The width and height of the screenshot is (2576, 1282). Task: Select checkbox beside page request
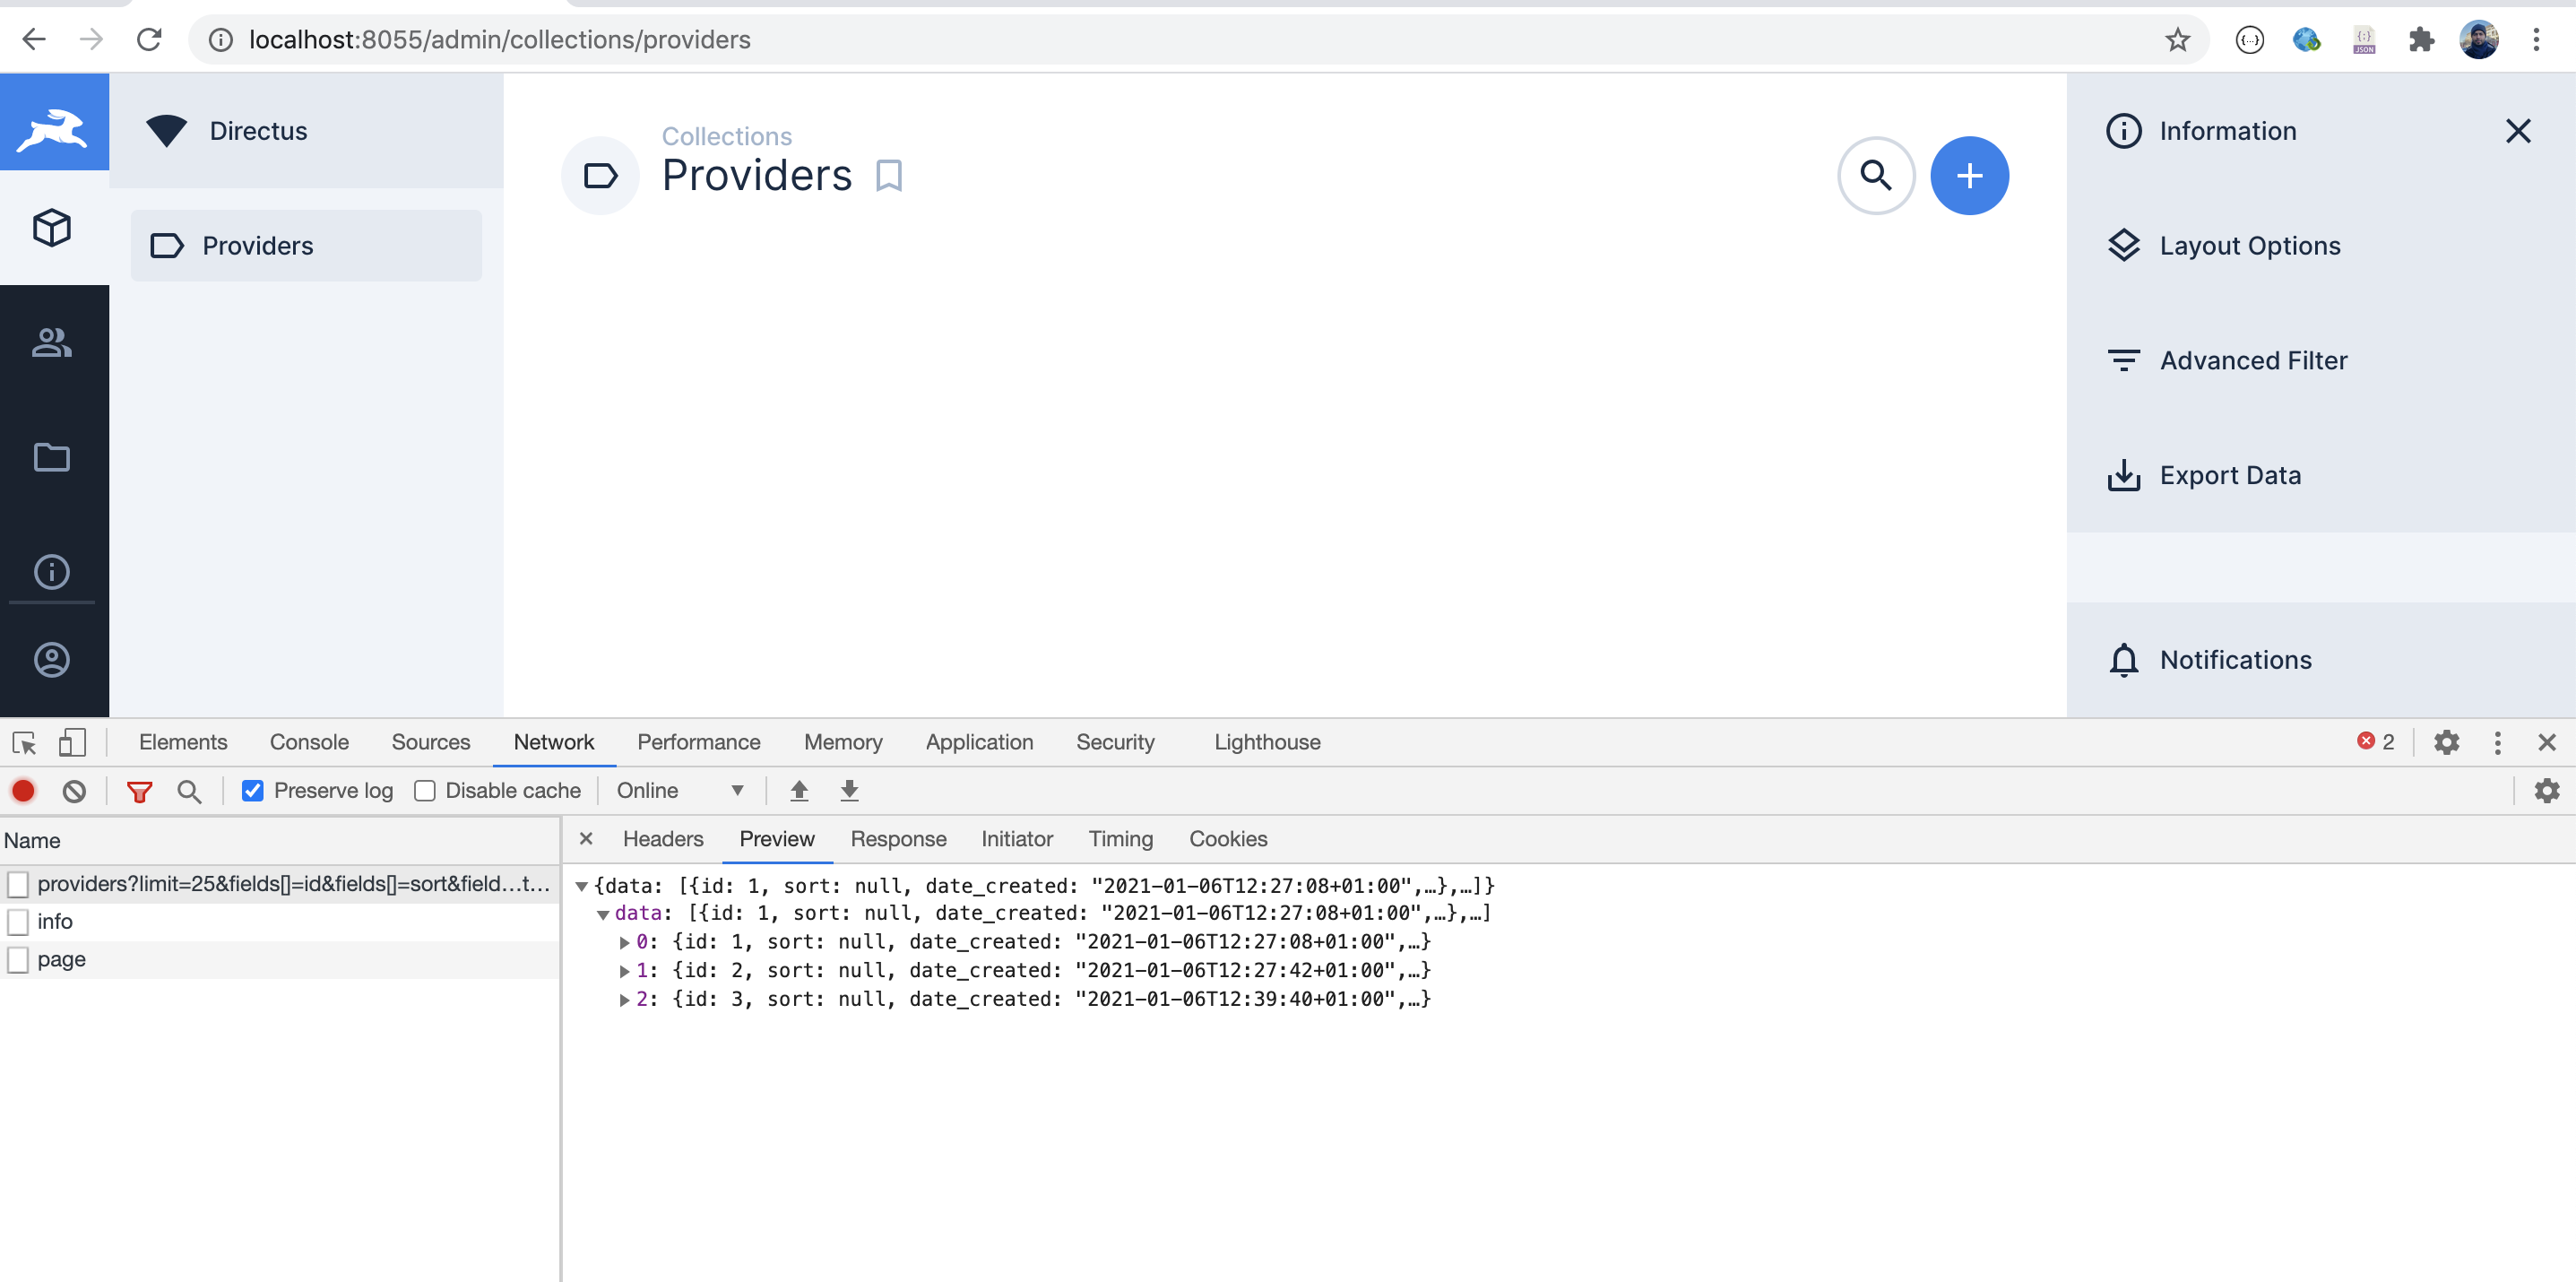pos(18,959)
